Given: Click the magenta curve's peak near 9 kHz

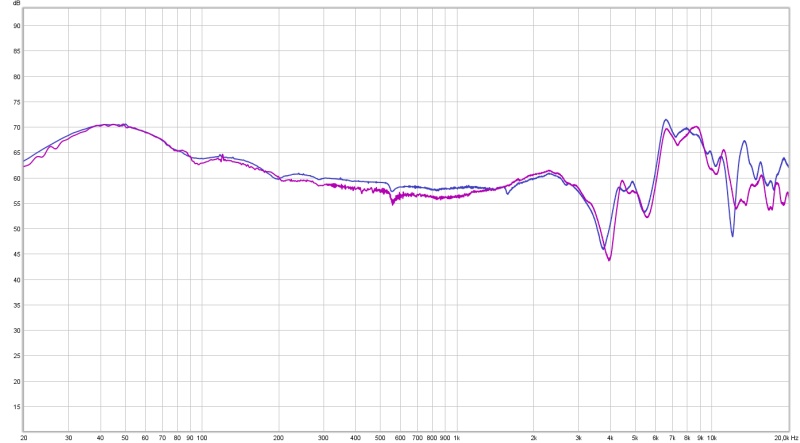Looking at the screenshot, I should point(696,127).
